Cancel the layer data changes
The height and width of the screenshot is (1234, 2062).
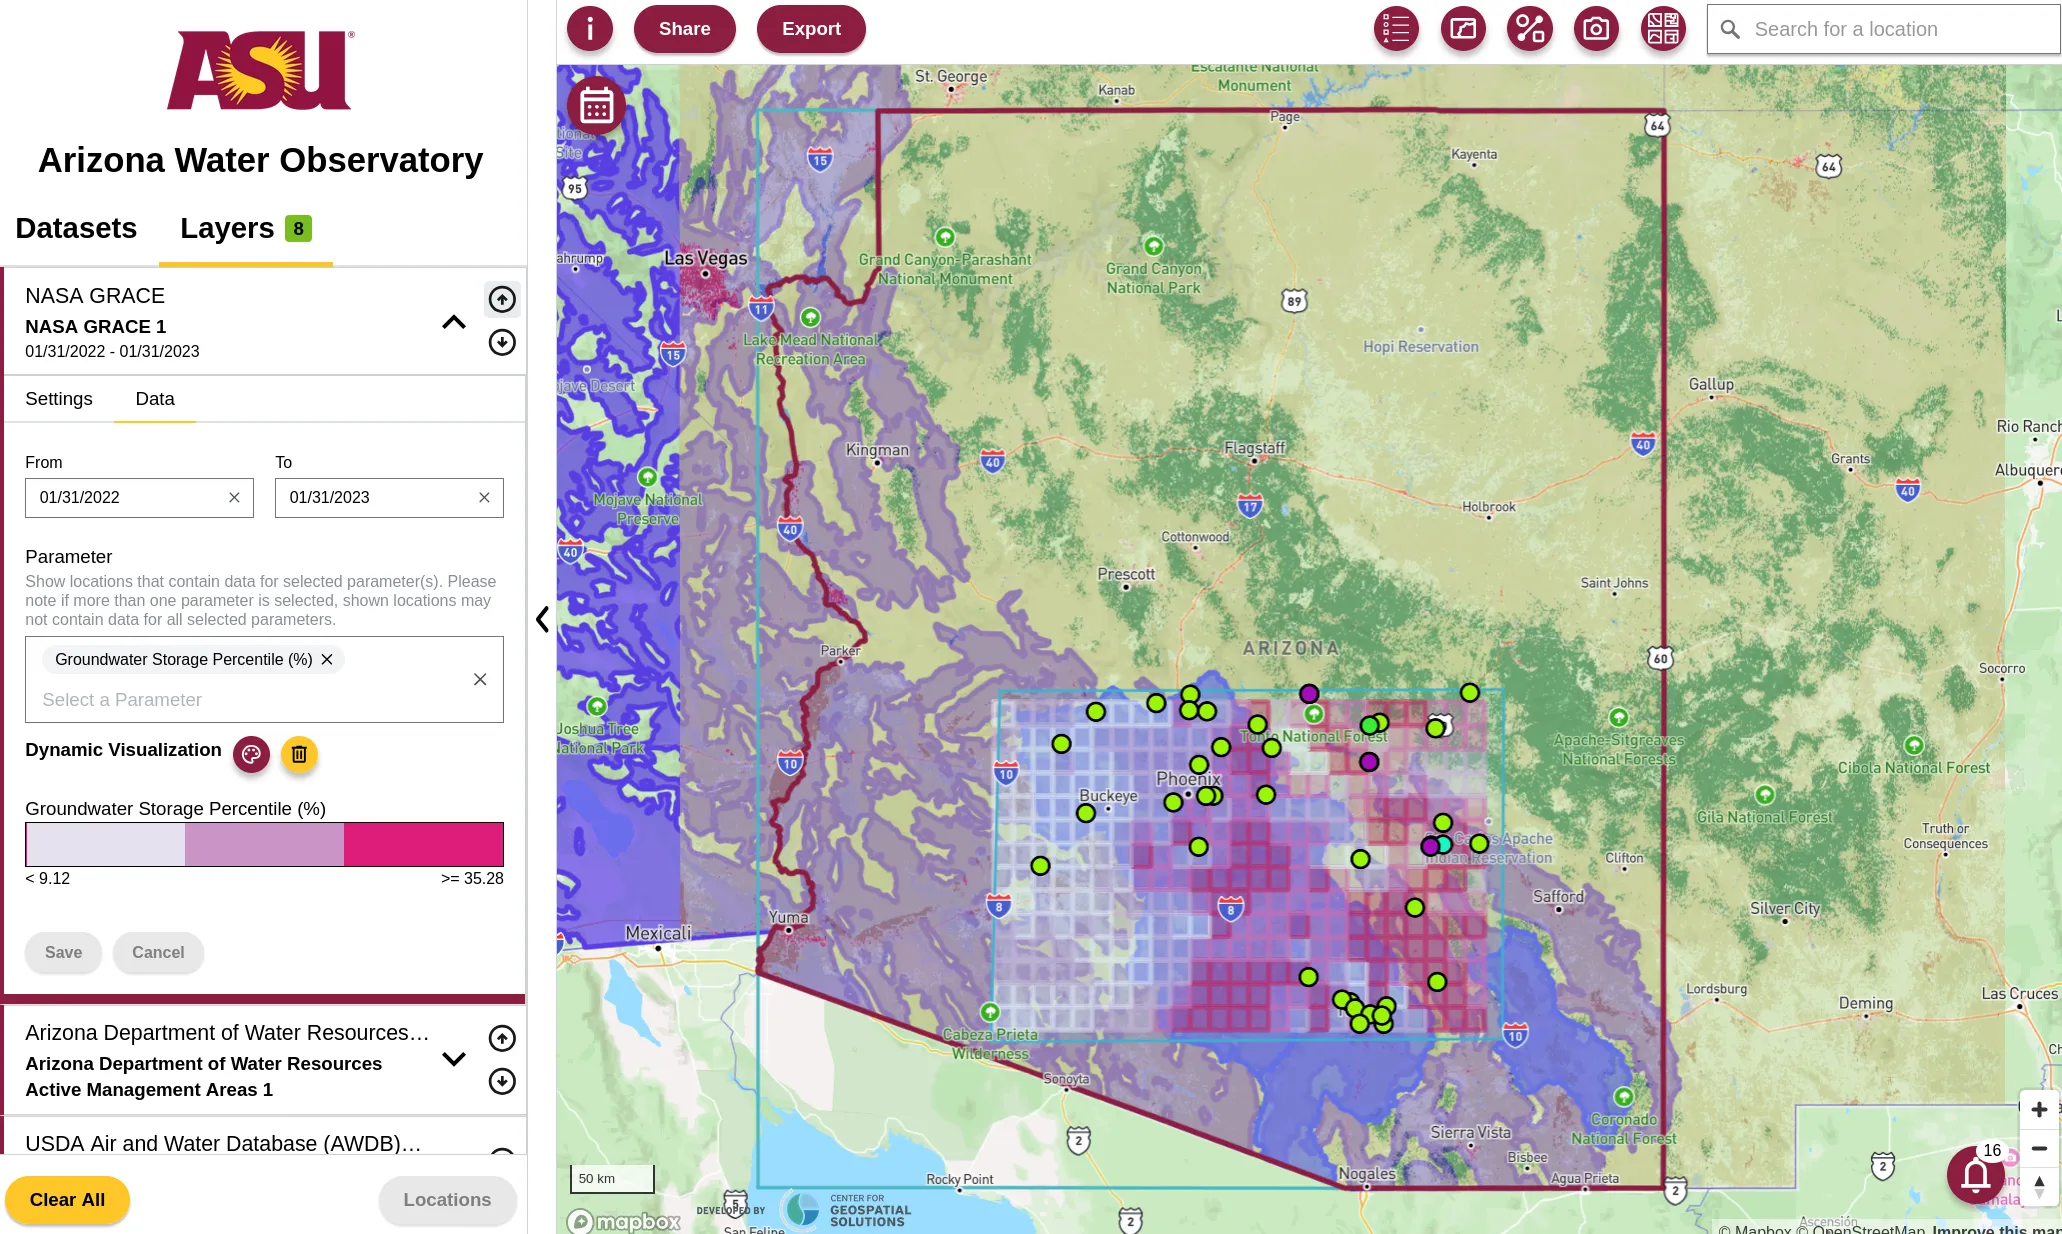158,953
